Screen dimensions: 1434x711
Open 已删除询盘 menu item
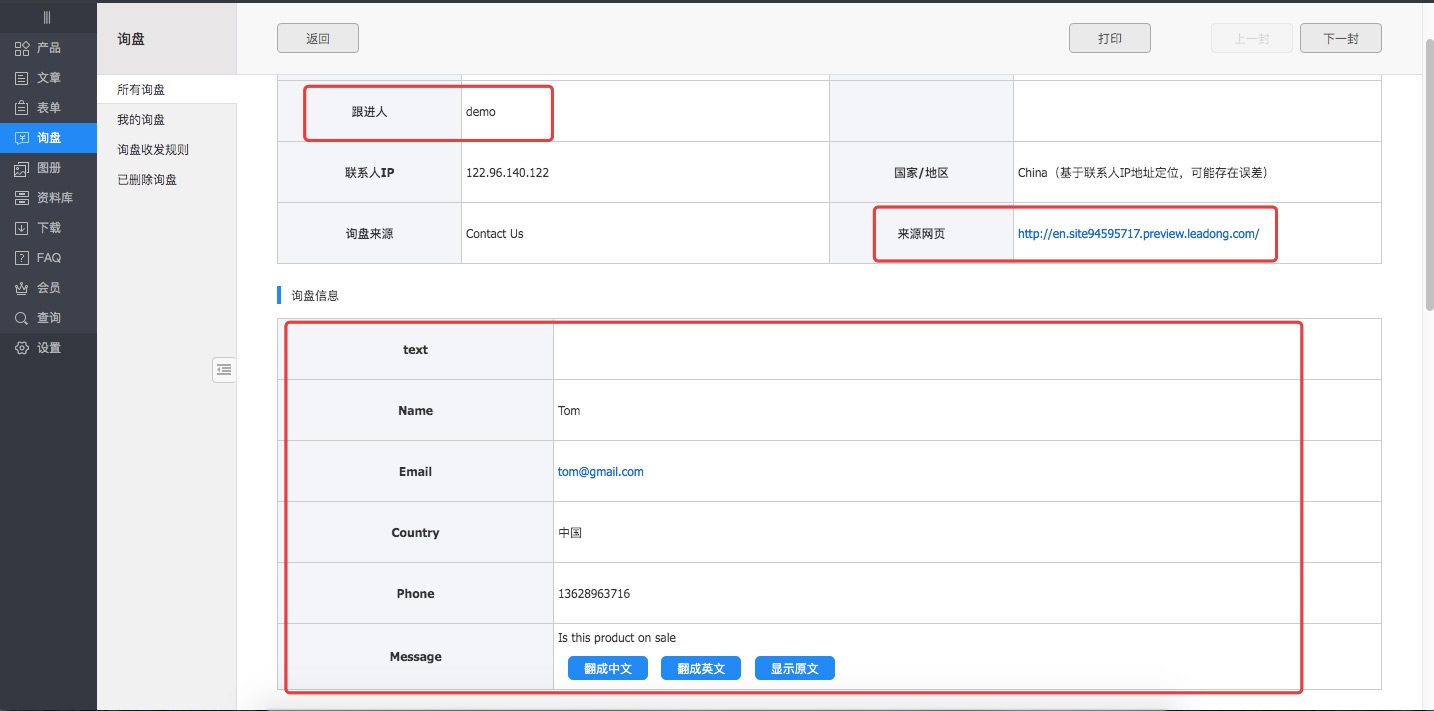tap(147, 180)
